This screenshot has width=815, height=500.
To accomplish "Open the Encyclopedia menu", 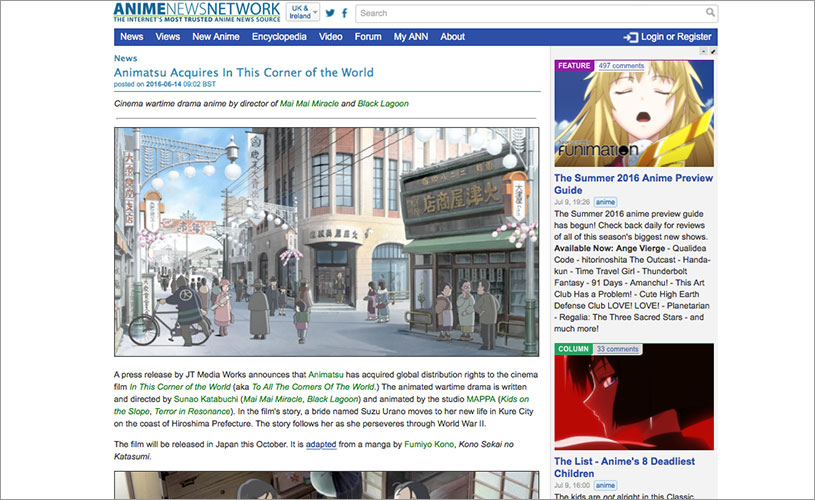I will 279,37.
